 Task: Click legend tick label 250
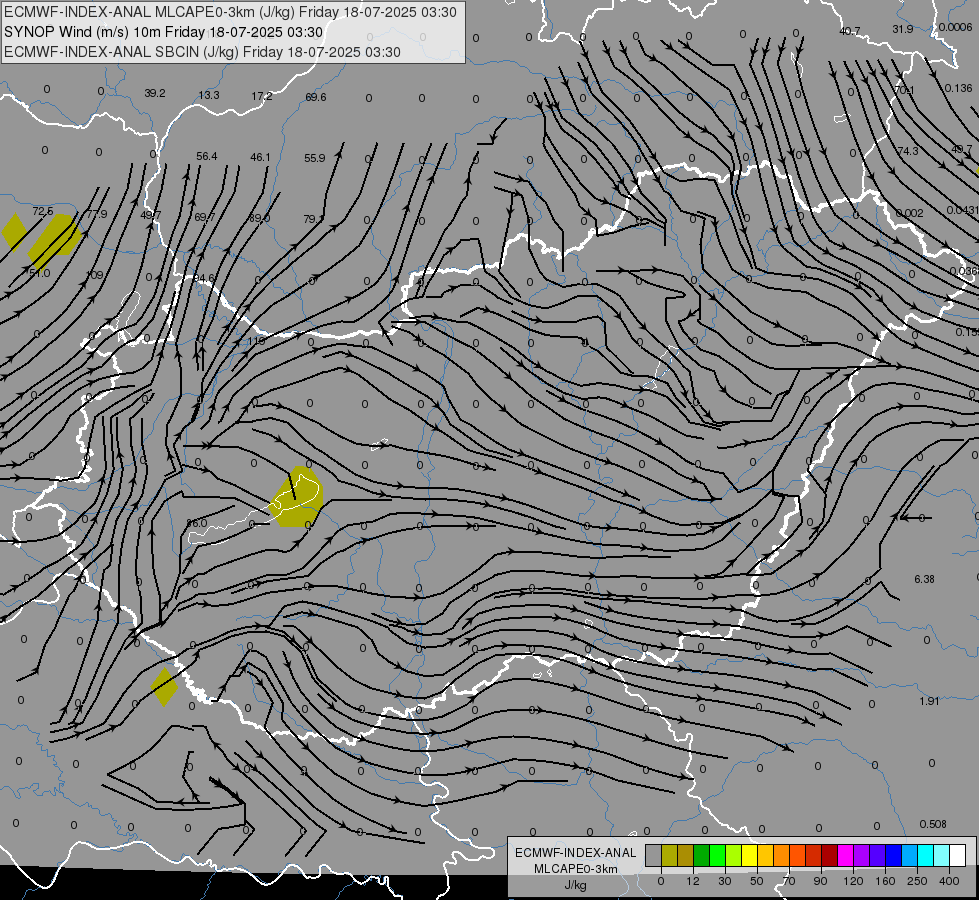[x=917, y=881]
